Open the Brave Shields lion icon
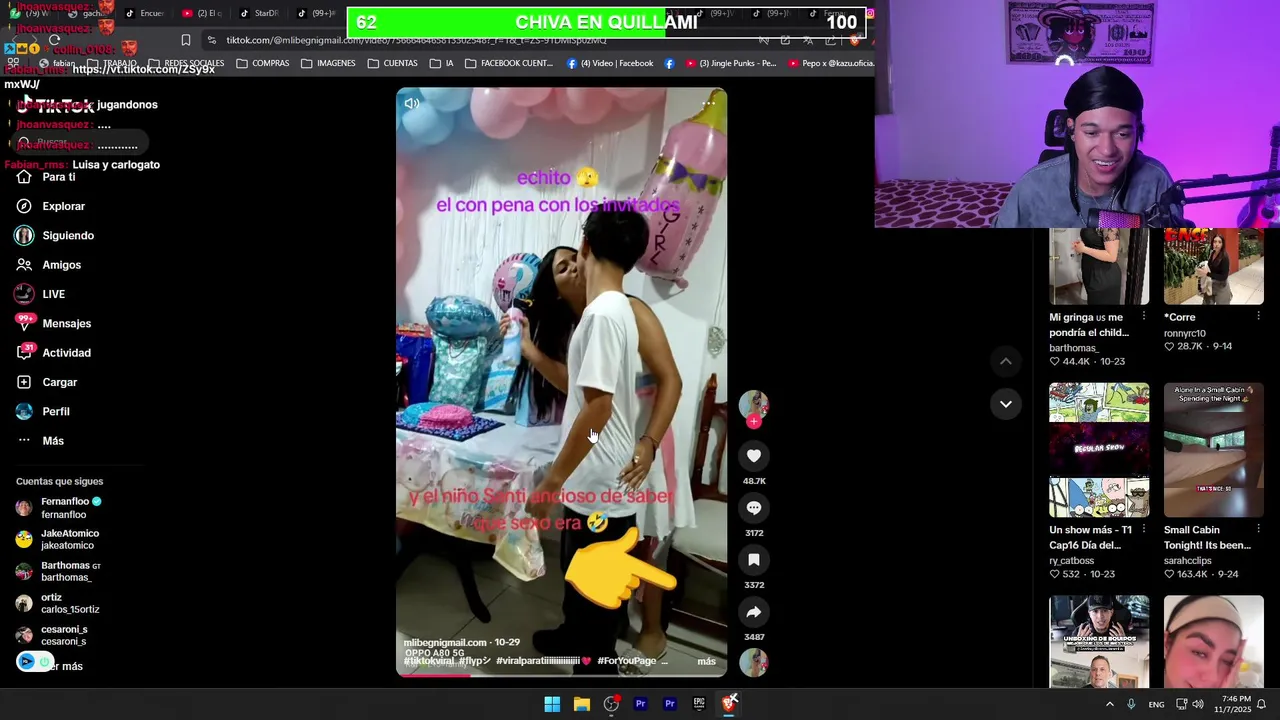 [854, 40]
